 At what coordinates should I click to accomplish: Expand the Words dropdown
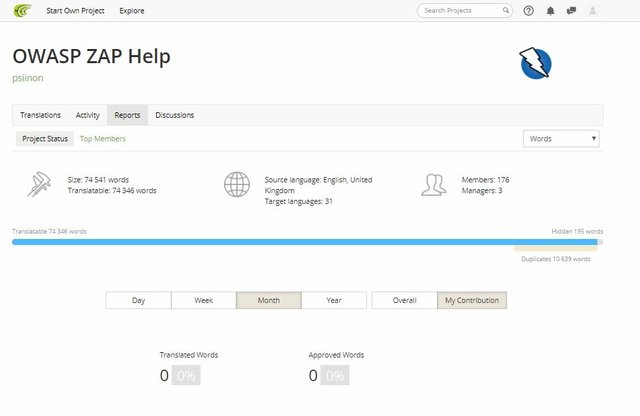coord(561,139)
